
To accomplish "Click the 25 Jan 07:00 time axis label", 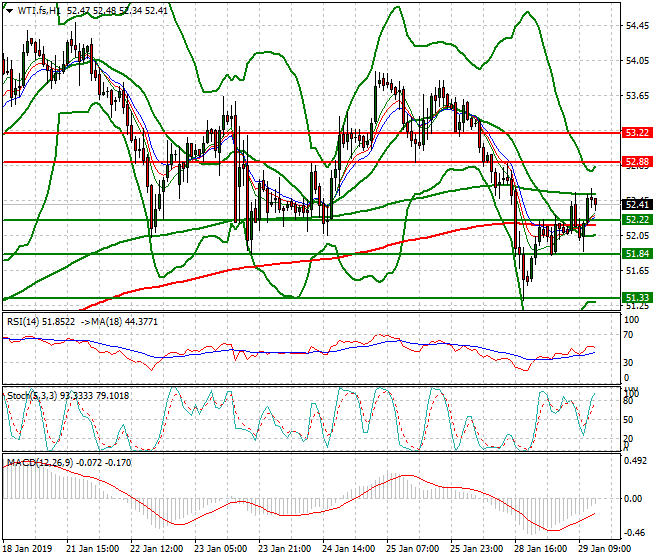I will coord(412,549).
